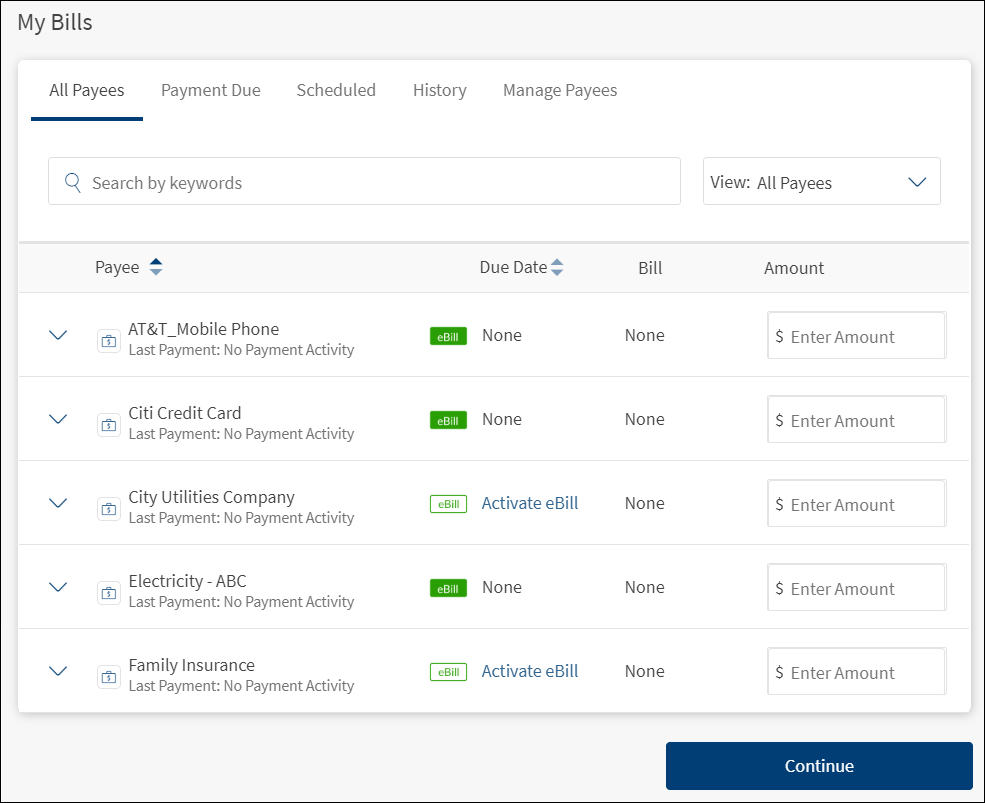The height and width of the screenshot is (803, 985).
Task: Click the amount field for Electricity - ABC
Action: 857,588
